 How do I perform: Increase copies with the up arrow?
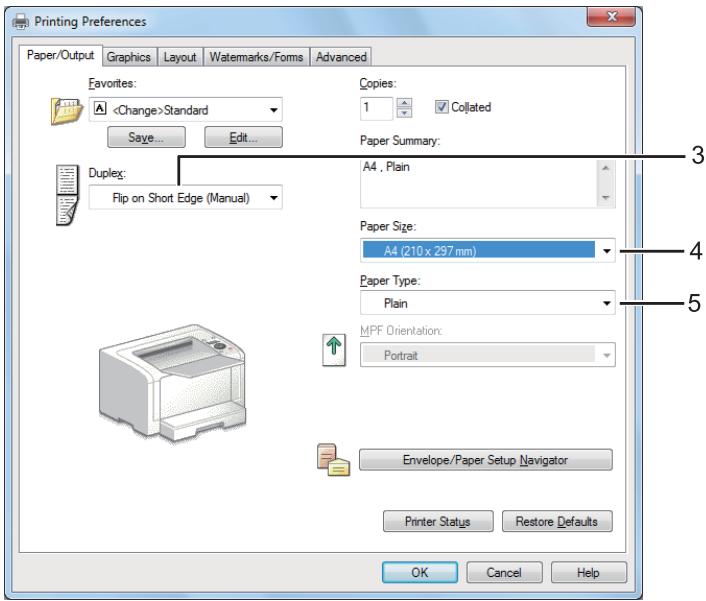404,103
